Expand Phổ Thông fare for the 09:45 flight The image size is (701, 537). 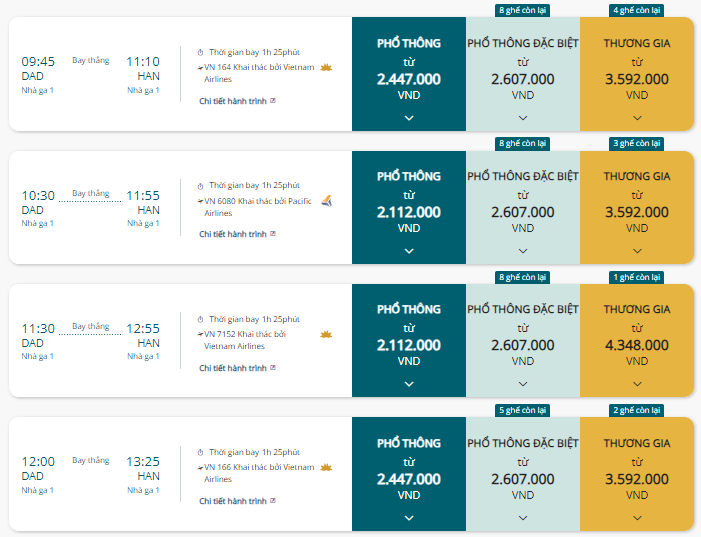(x=408, y=118)
